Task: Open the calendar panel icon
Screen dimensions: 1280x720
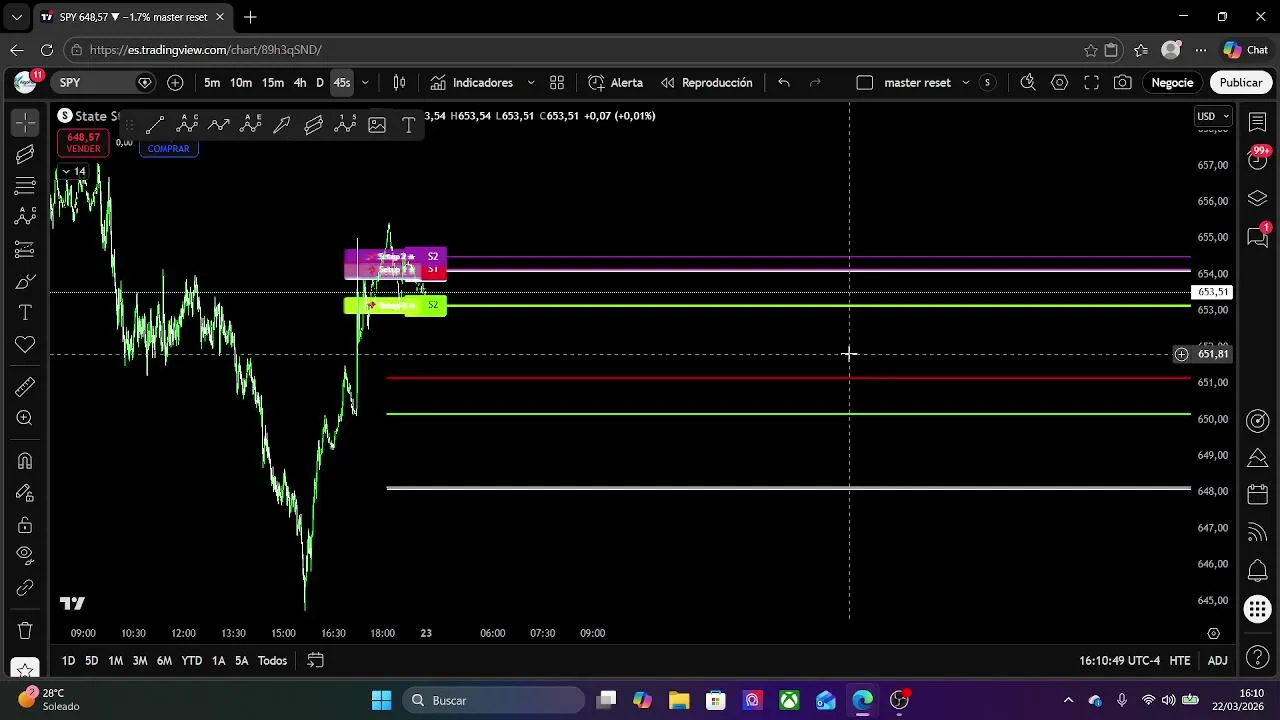Action: [x=1258, y=495]
